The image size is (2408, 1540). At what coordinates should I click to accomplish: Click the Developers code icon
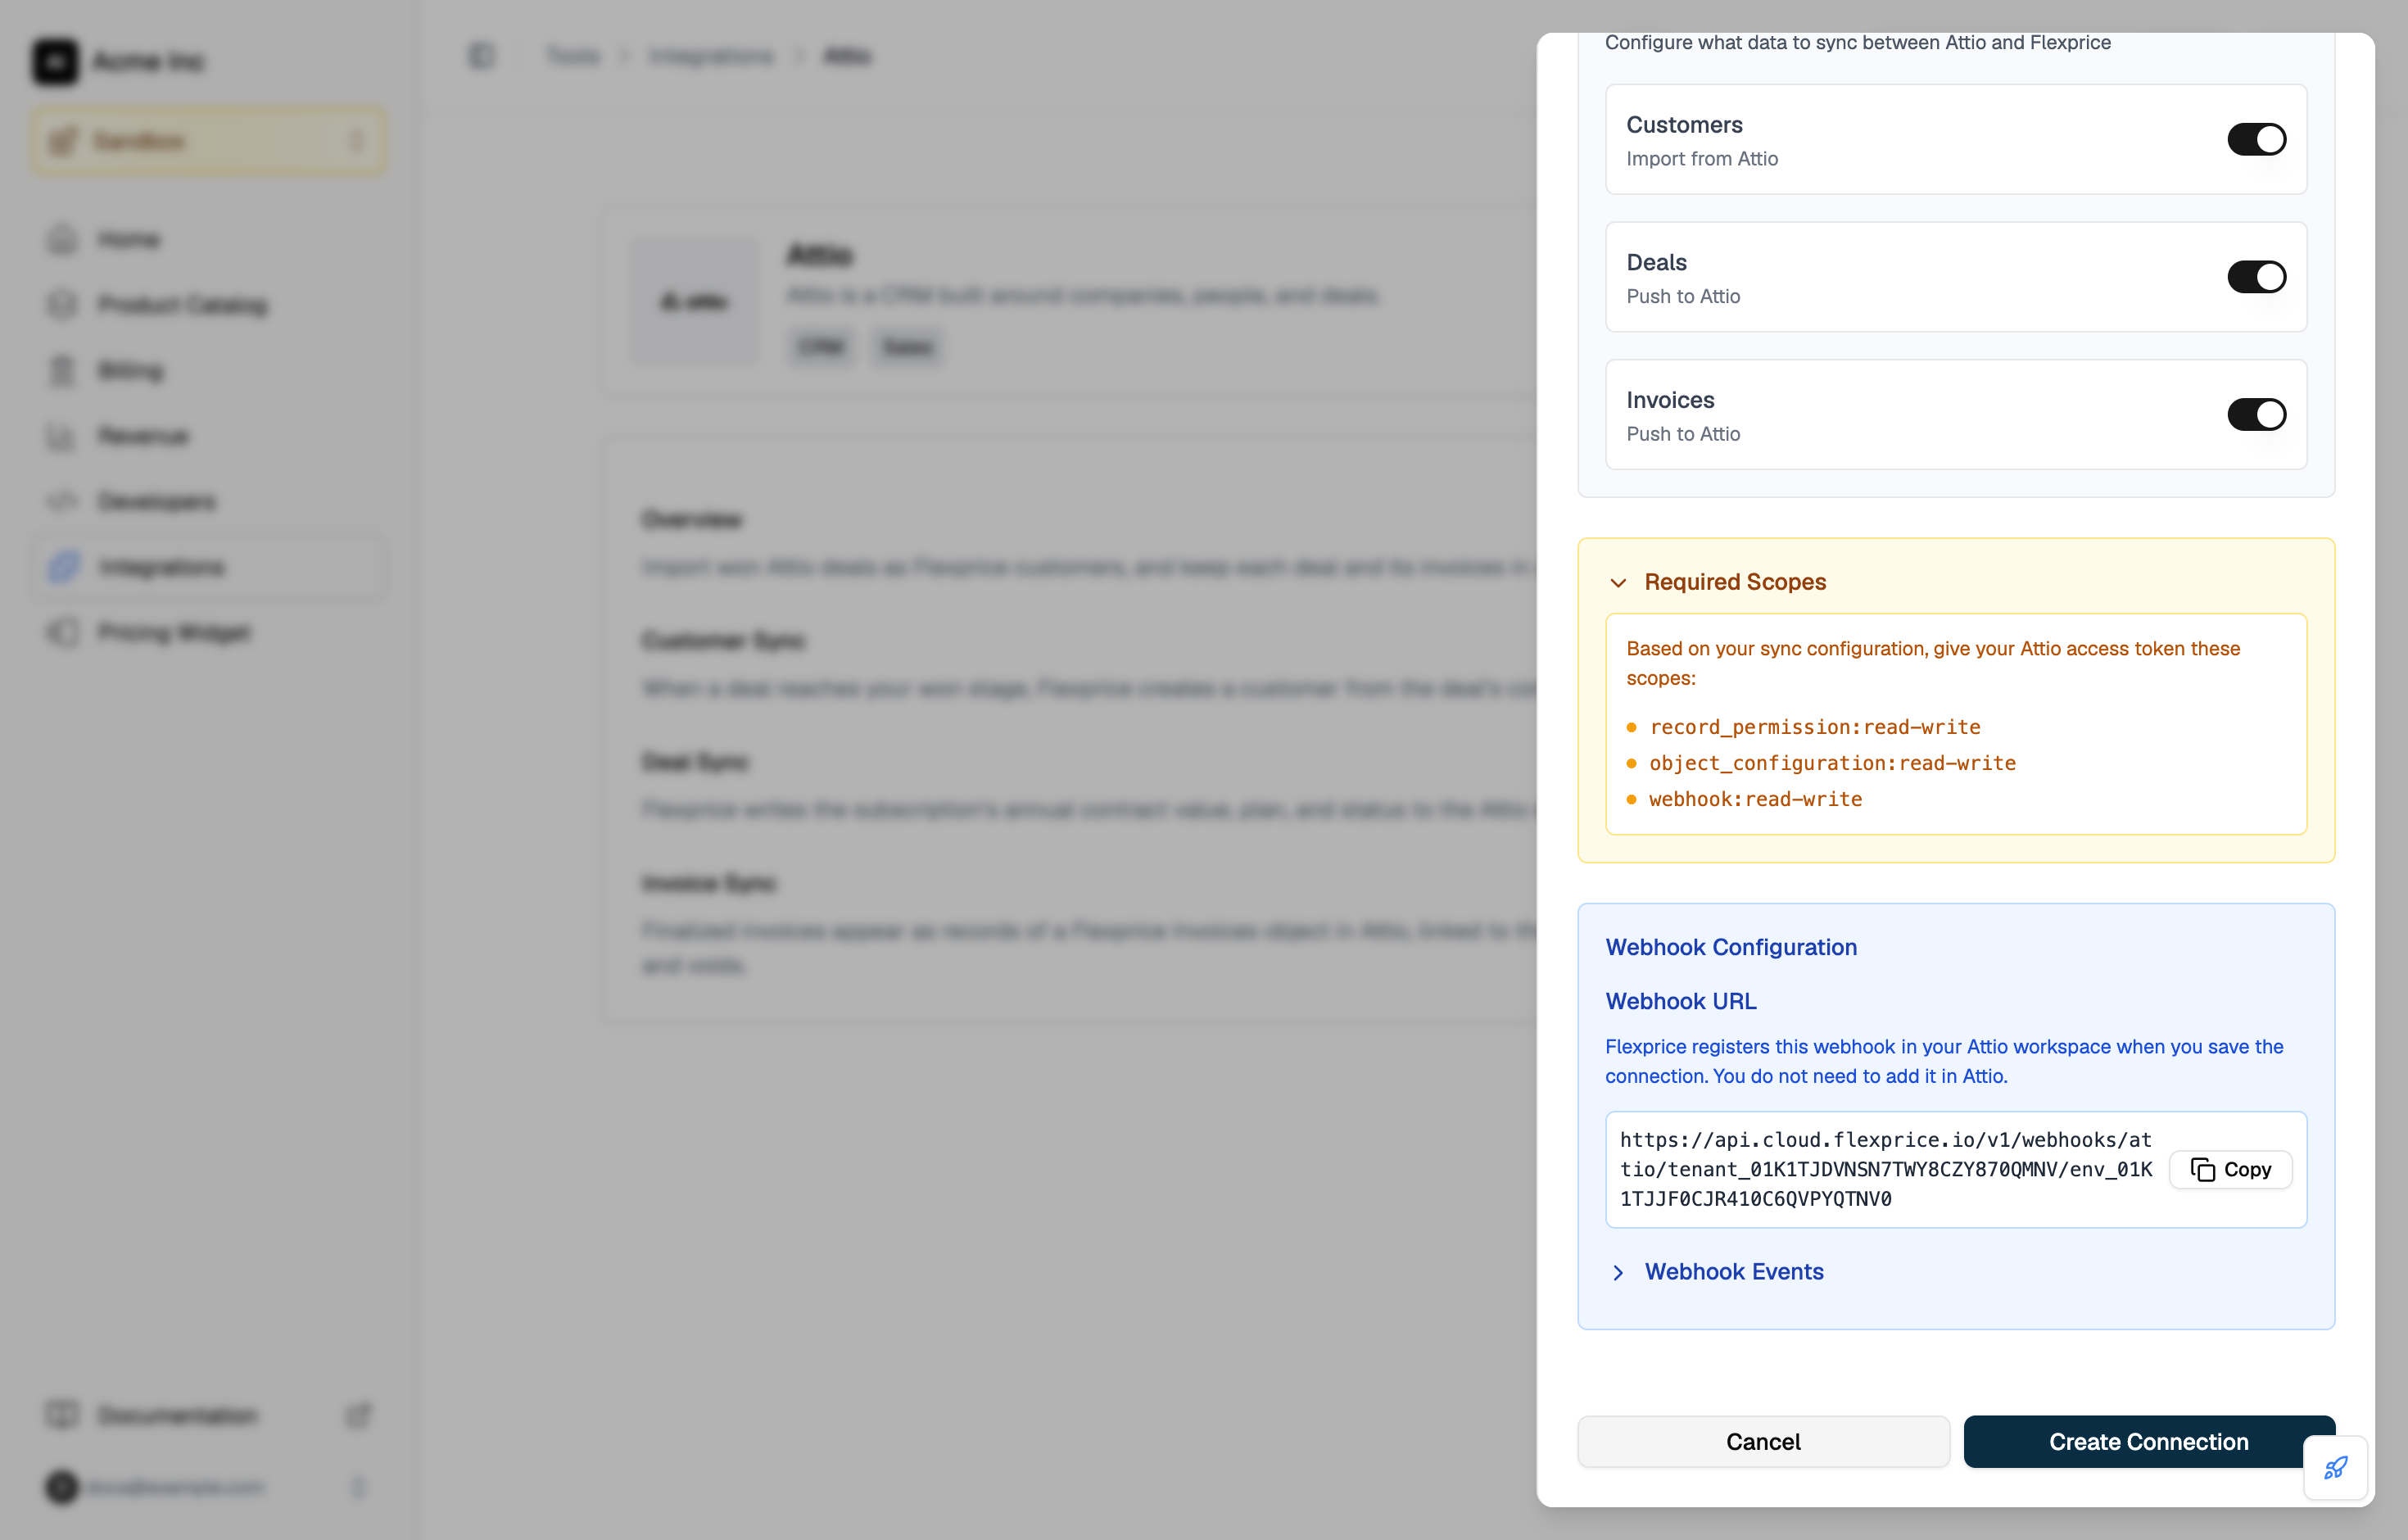(x=62, y=501)
